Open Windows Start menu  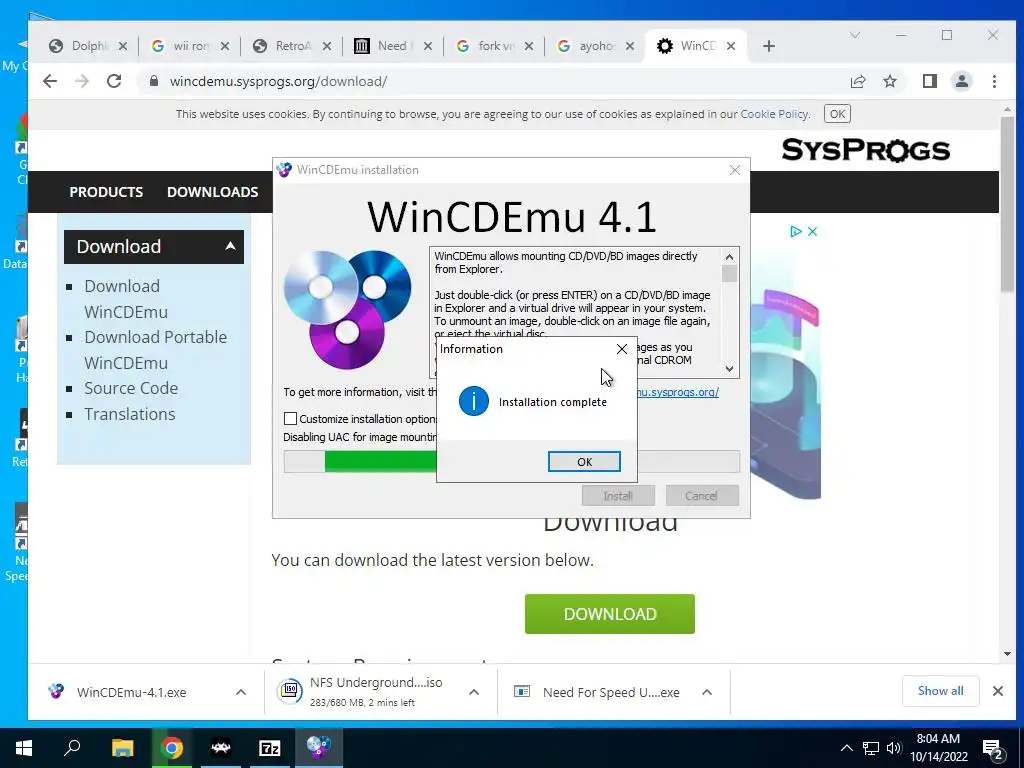coord(24,748)
